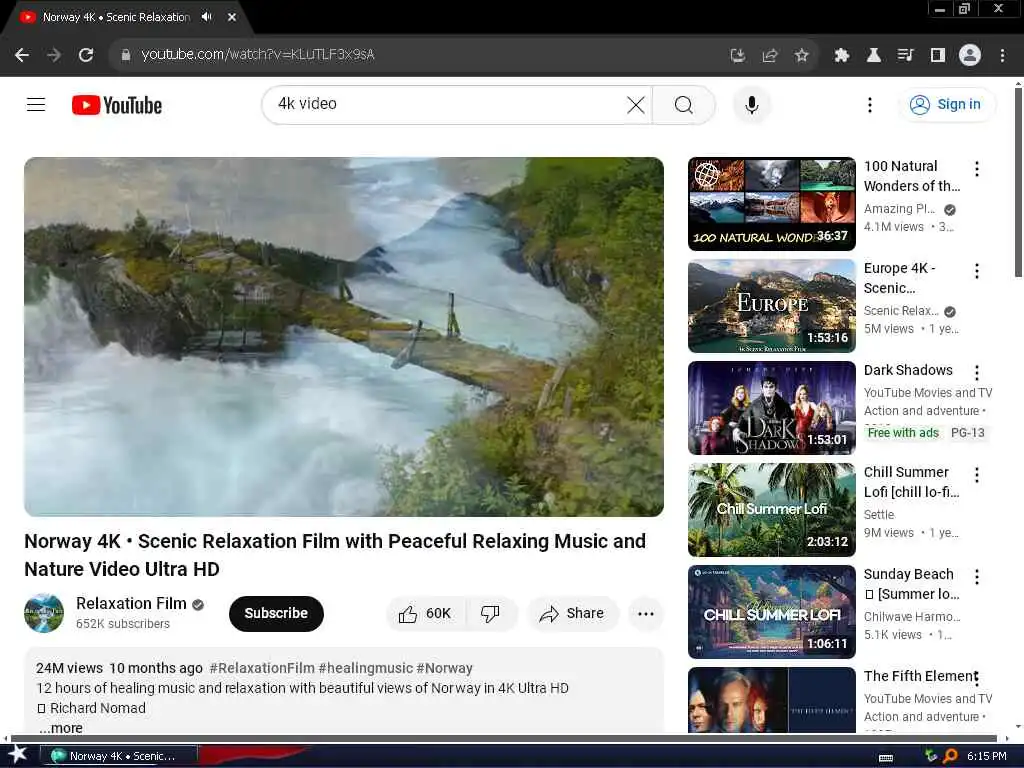Open media controls icon in toolbar

click(x=906, y=55)
